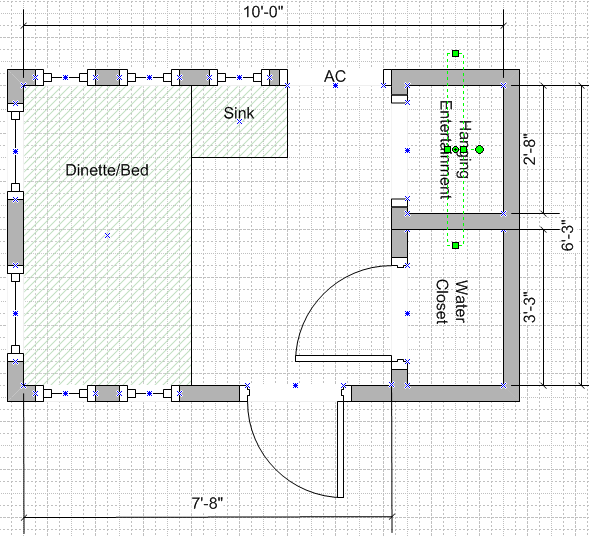Click the Hanging Entertainment rotated label

[x=455, y=149]
